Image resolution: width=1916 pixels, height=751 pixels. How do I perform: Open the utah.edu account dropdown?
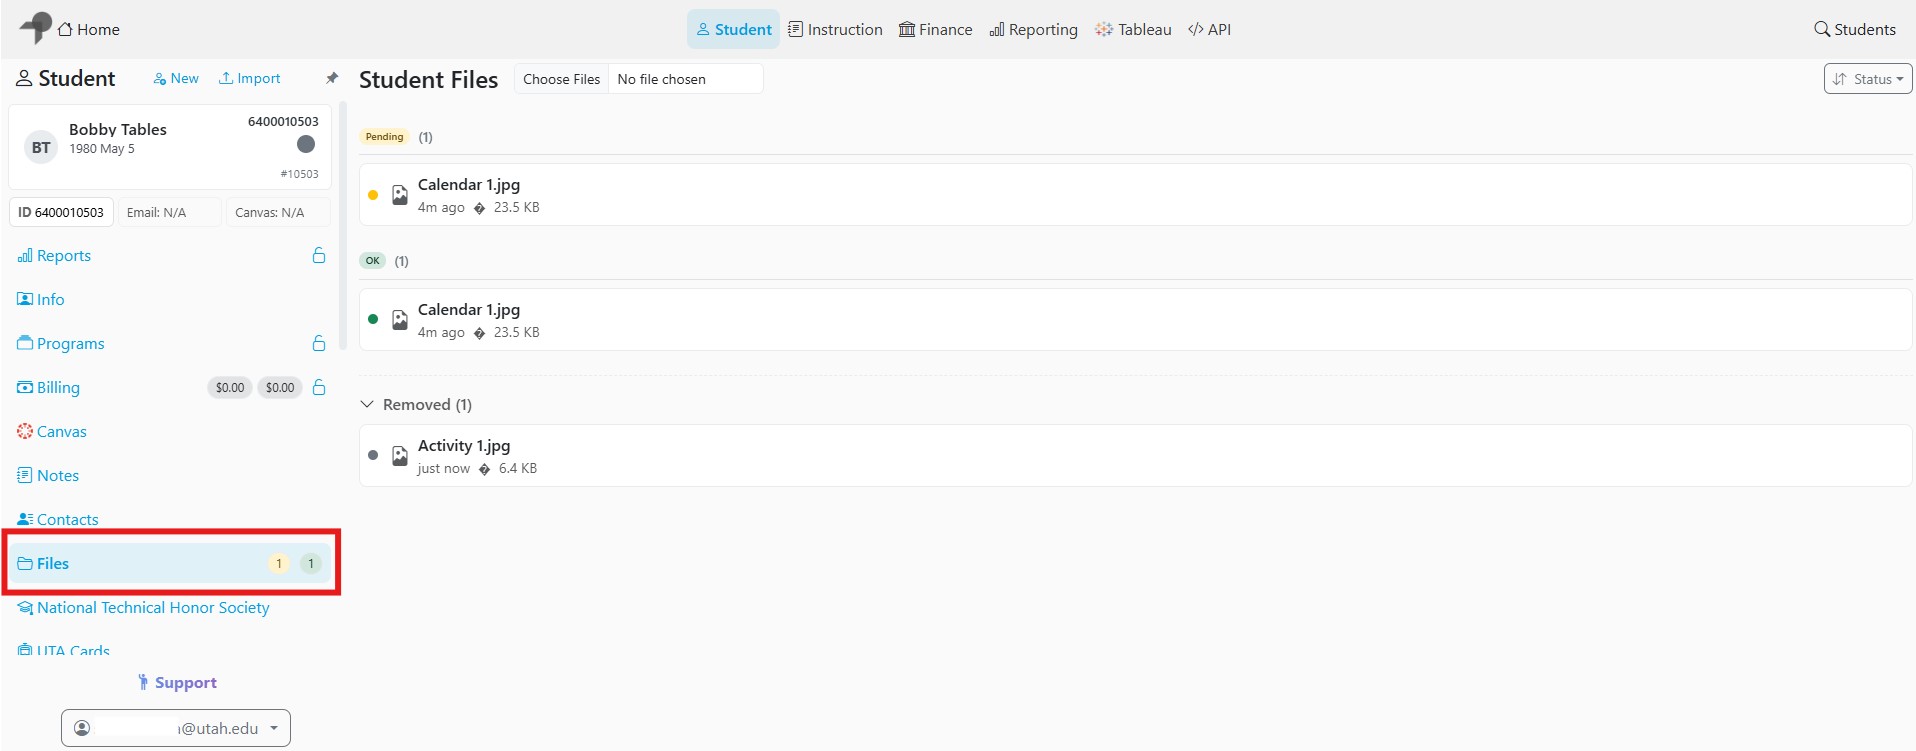(x=176, y=728)
